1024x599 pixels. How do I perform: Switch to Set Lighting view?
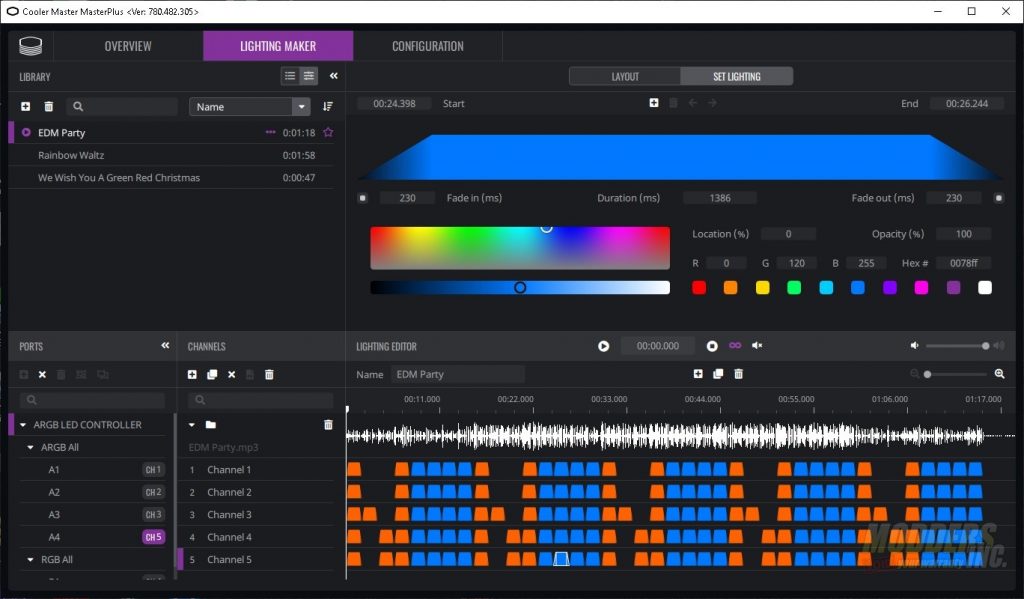(737, 76)
